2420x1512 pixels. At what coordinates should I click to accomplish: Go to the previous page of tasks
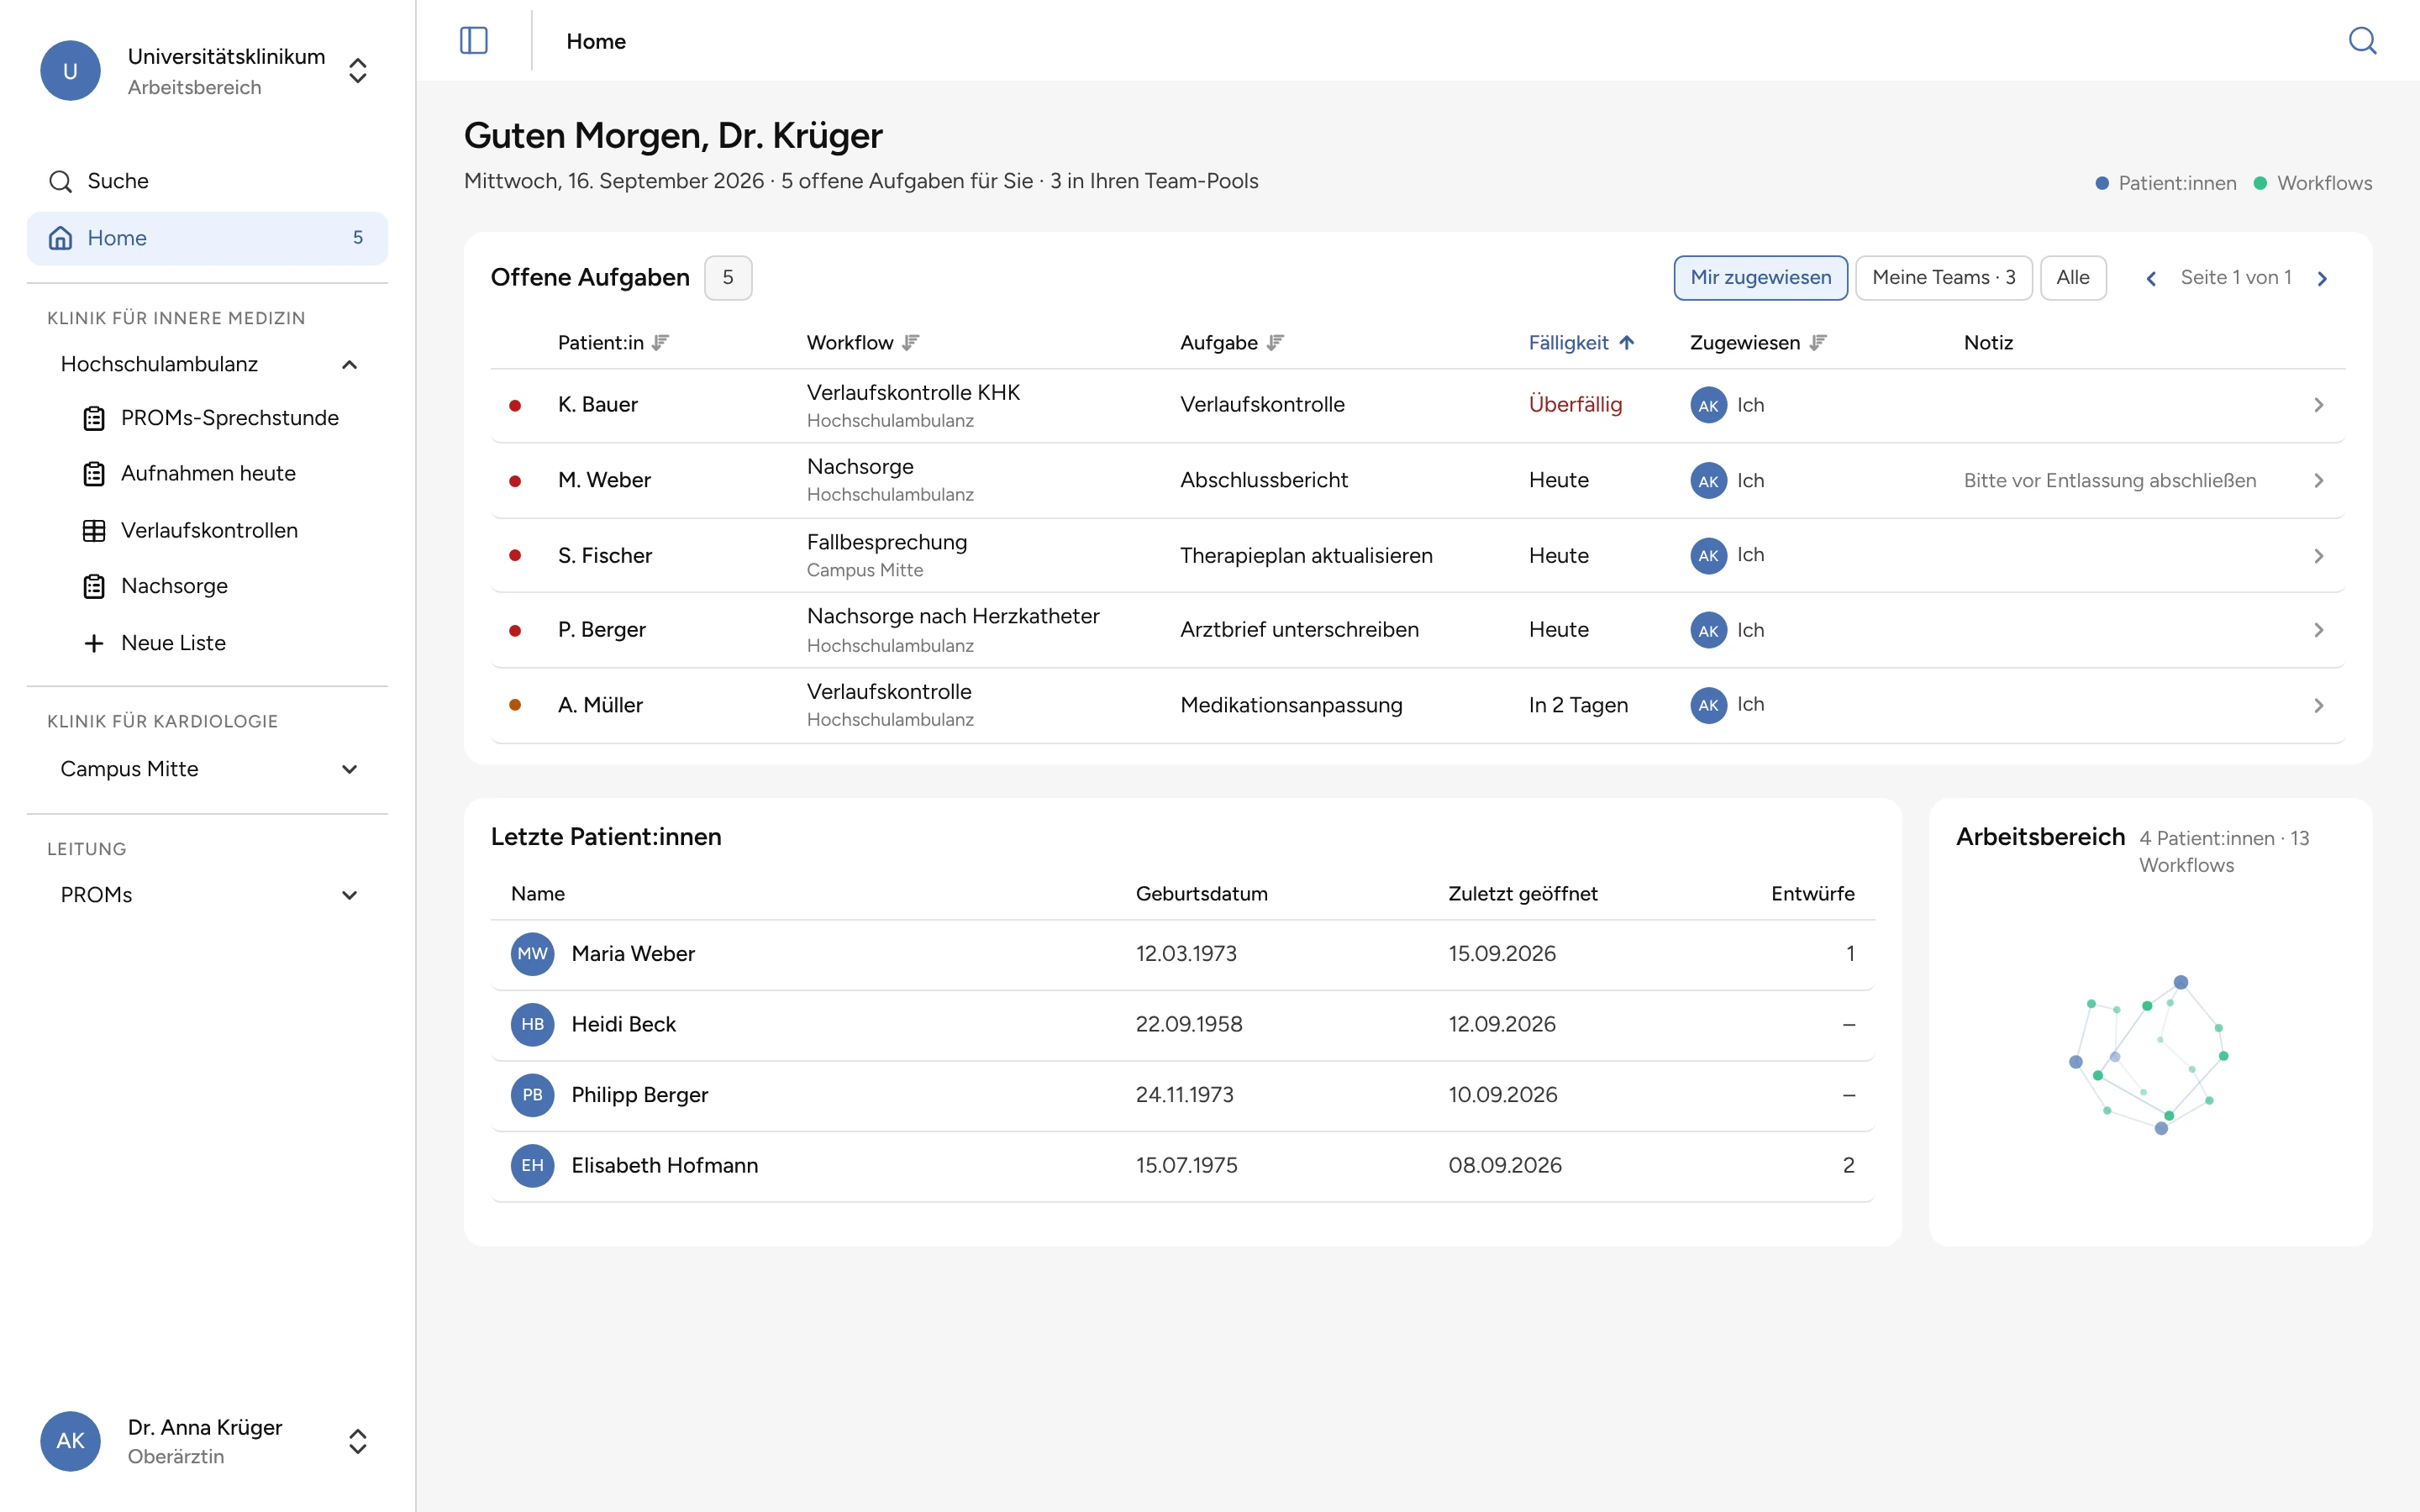pyautogui.click(x=2151, y=279)
